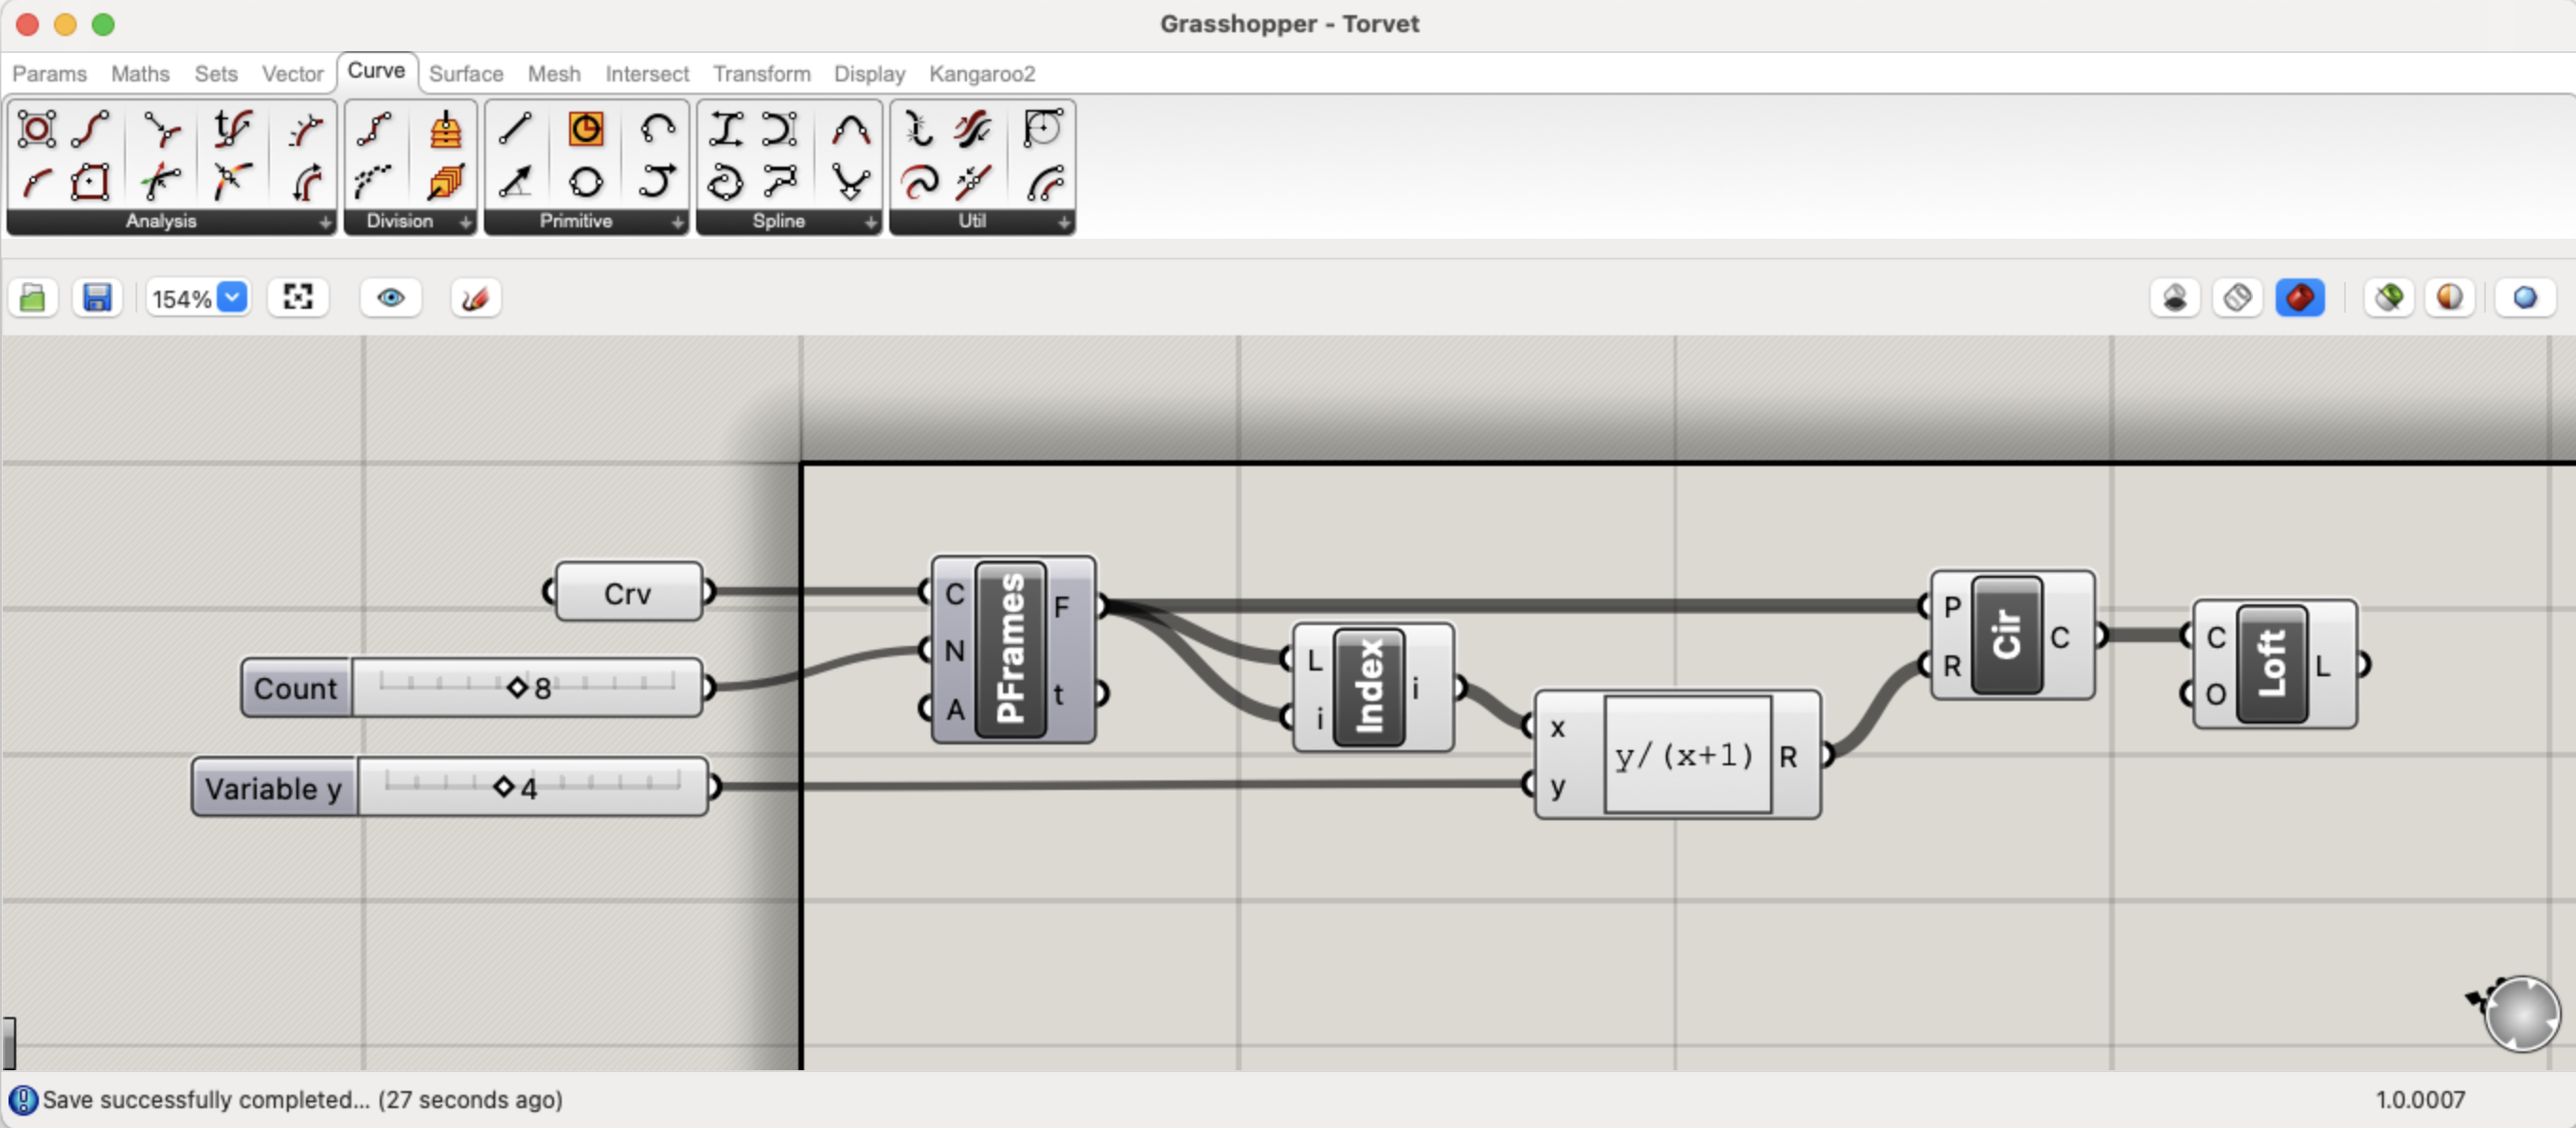Image resolution: width=2576 pixels, height=1128 pixels.
Task: Click the Crv parameter button
Action: 631,593
